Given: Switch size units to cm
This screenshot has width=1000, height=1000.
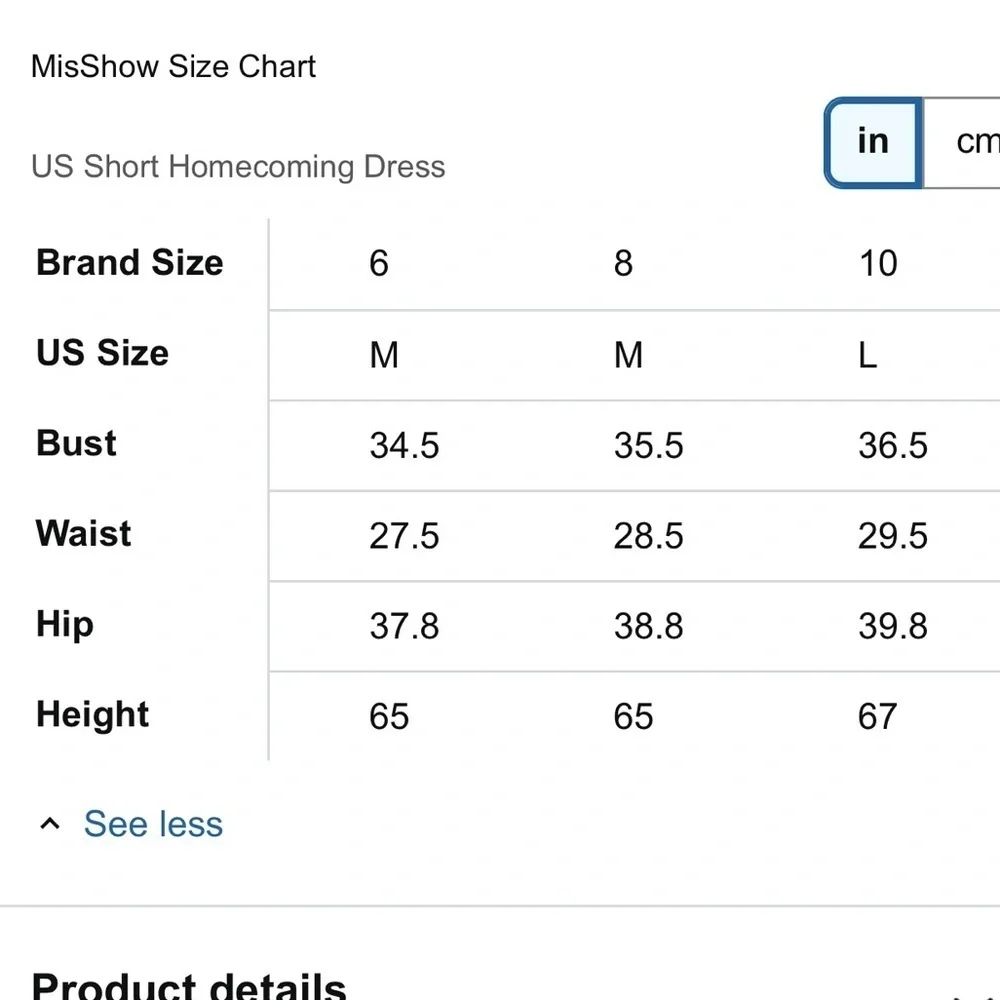Looking at the screenshot, I should coord(962,143).
